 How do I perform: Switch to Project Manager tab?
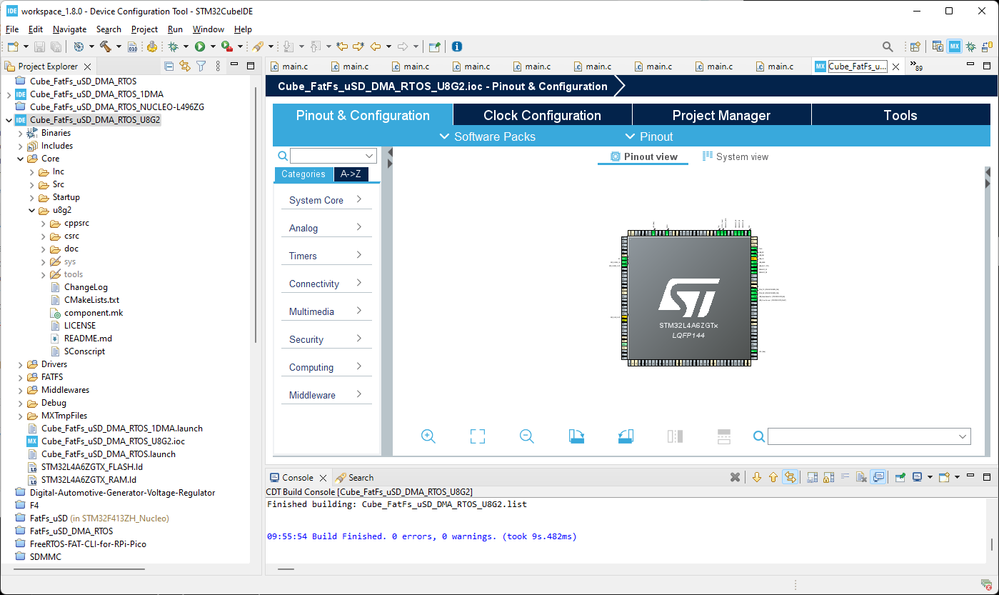coord(721,115)
